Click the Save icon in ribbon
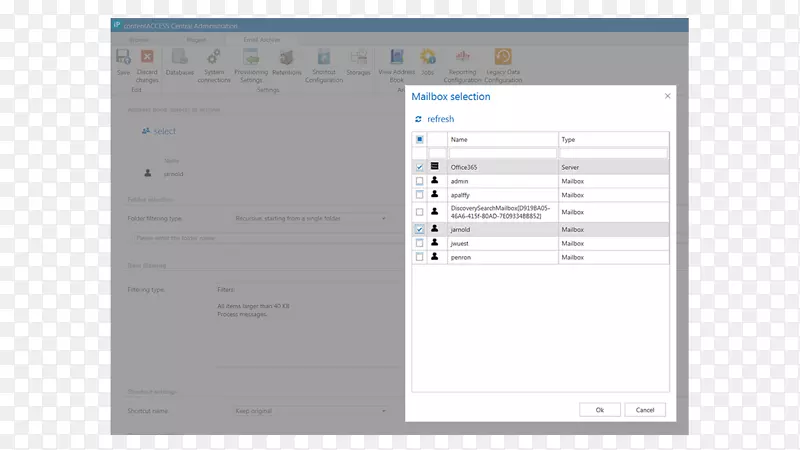The image size is (800, 450). 123,57
